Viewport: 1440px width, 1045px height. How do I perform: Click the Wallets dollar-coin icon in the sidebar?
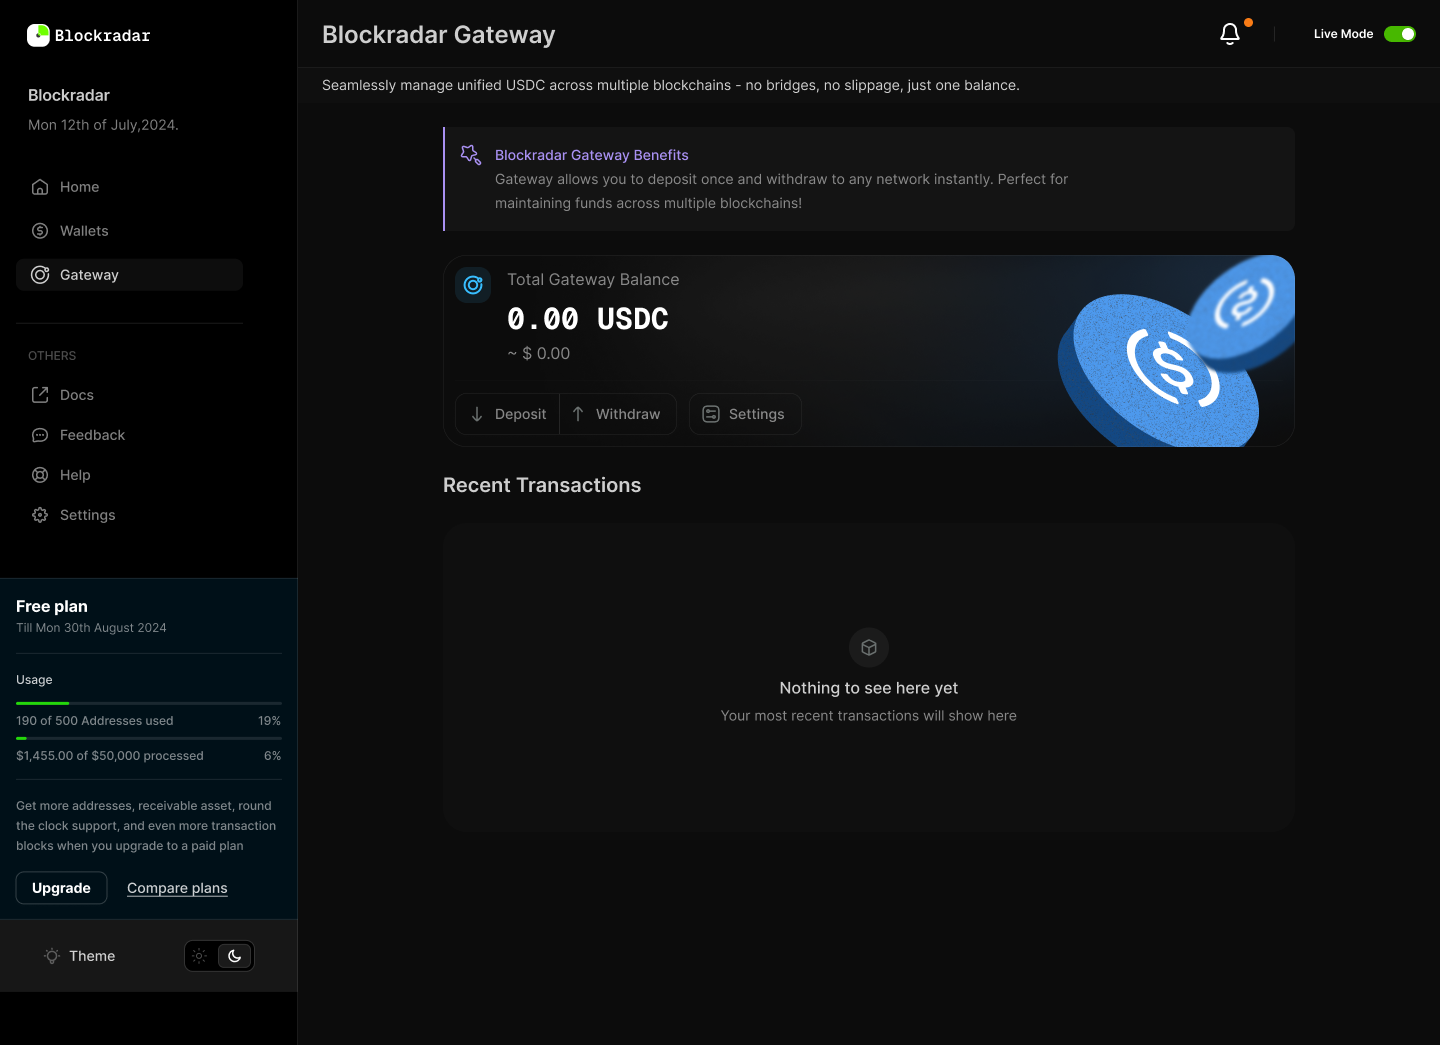tap(40, 231)
